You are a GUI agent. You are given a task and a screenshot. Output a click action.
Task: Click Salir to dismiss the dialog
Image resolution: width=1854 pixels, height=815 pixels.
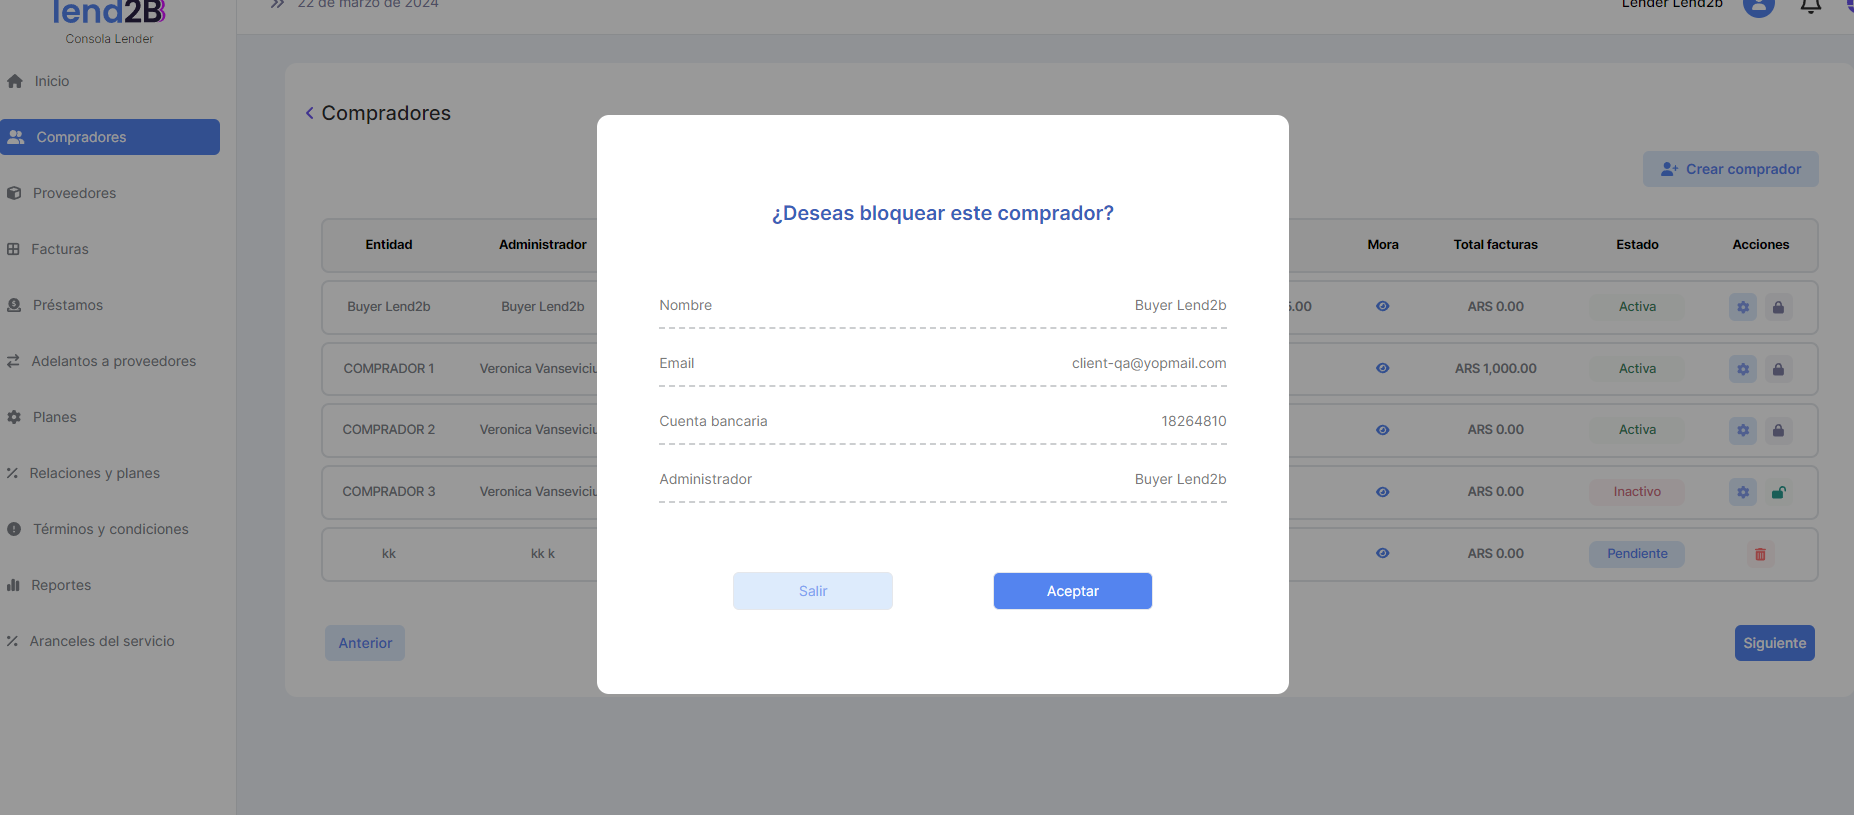point(812,591)
